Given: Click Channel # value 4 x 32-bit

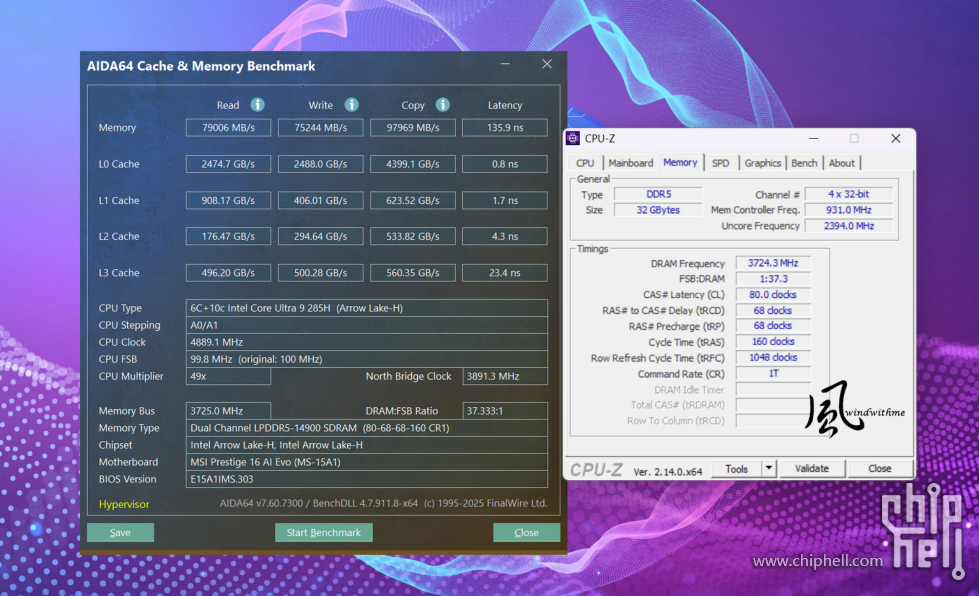Looking at the screenshot, I should click(849, 194).
